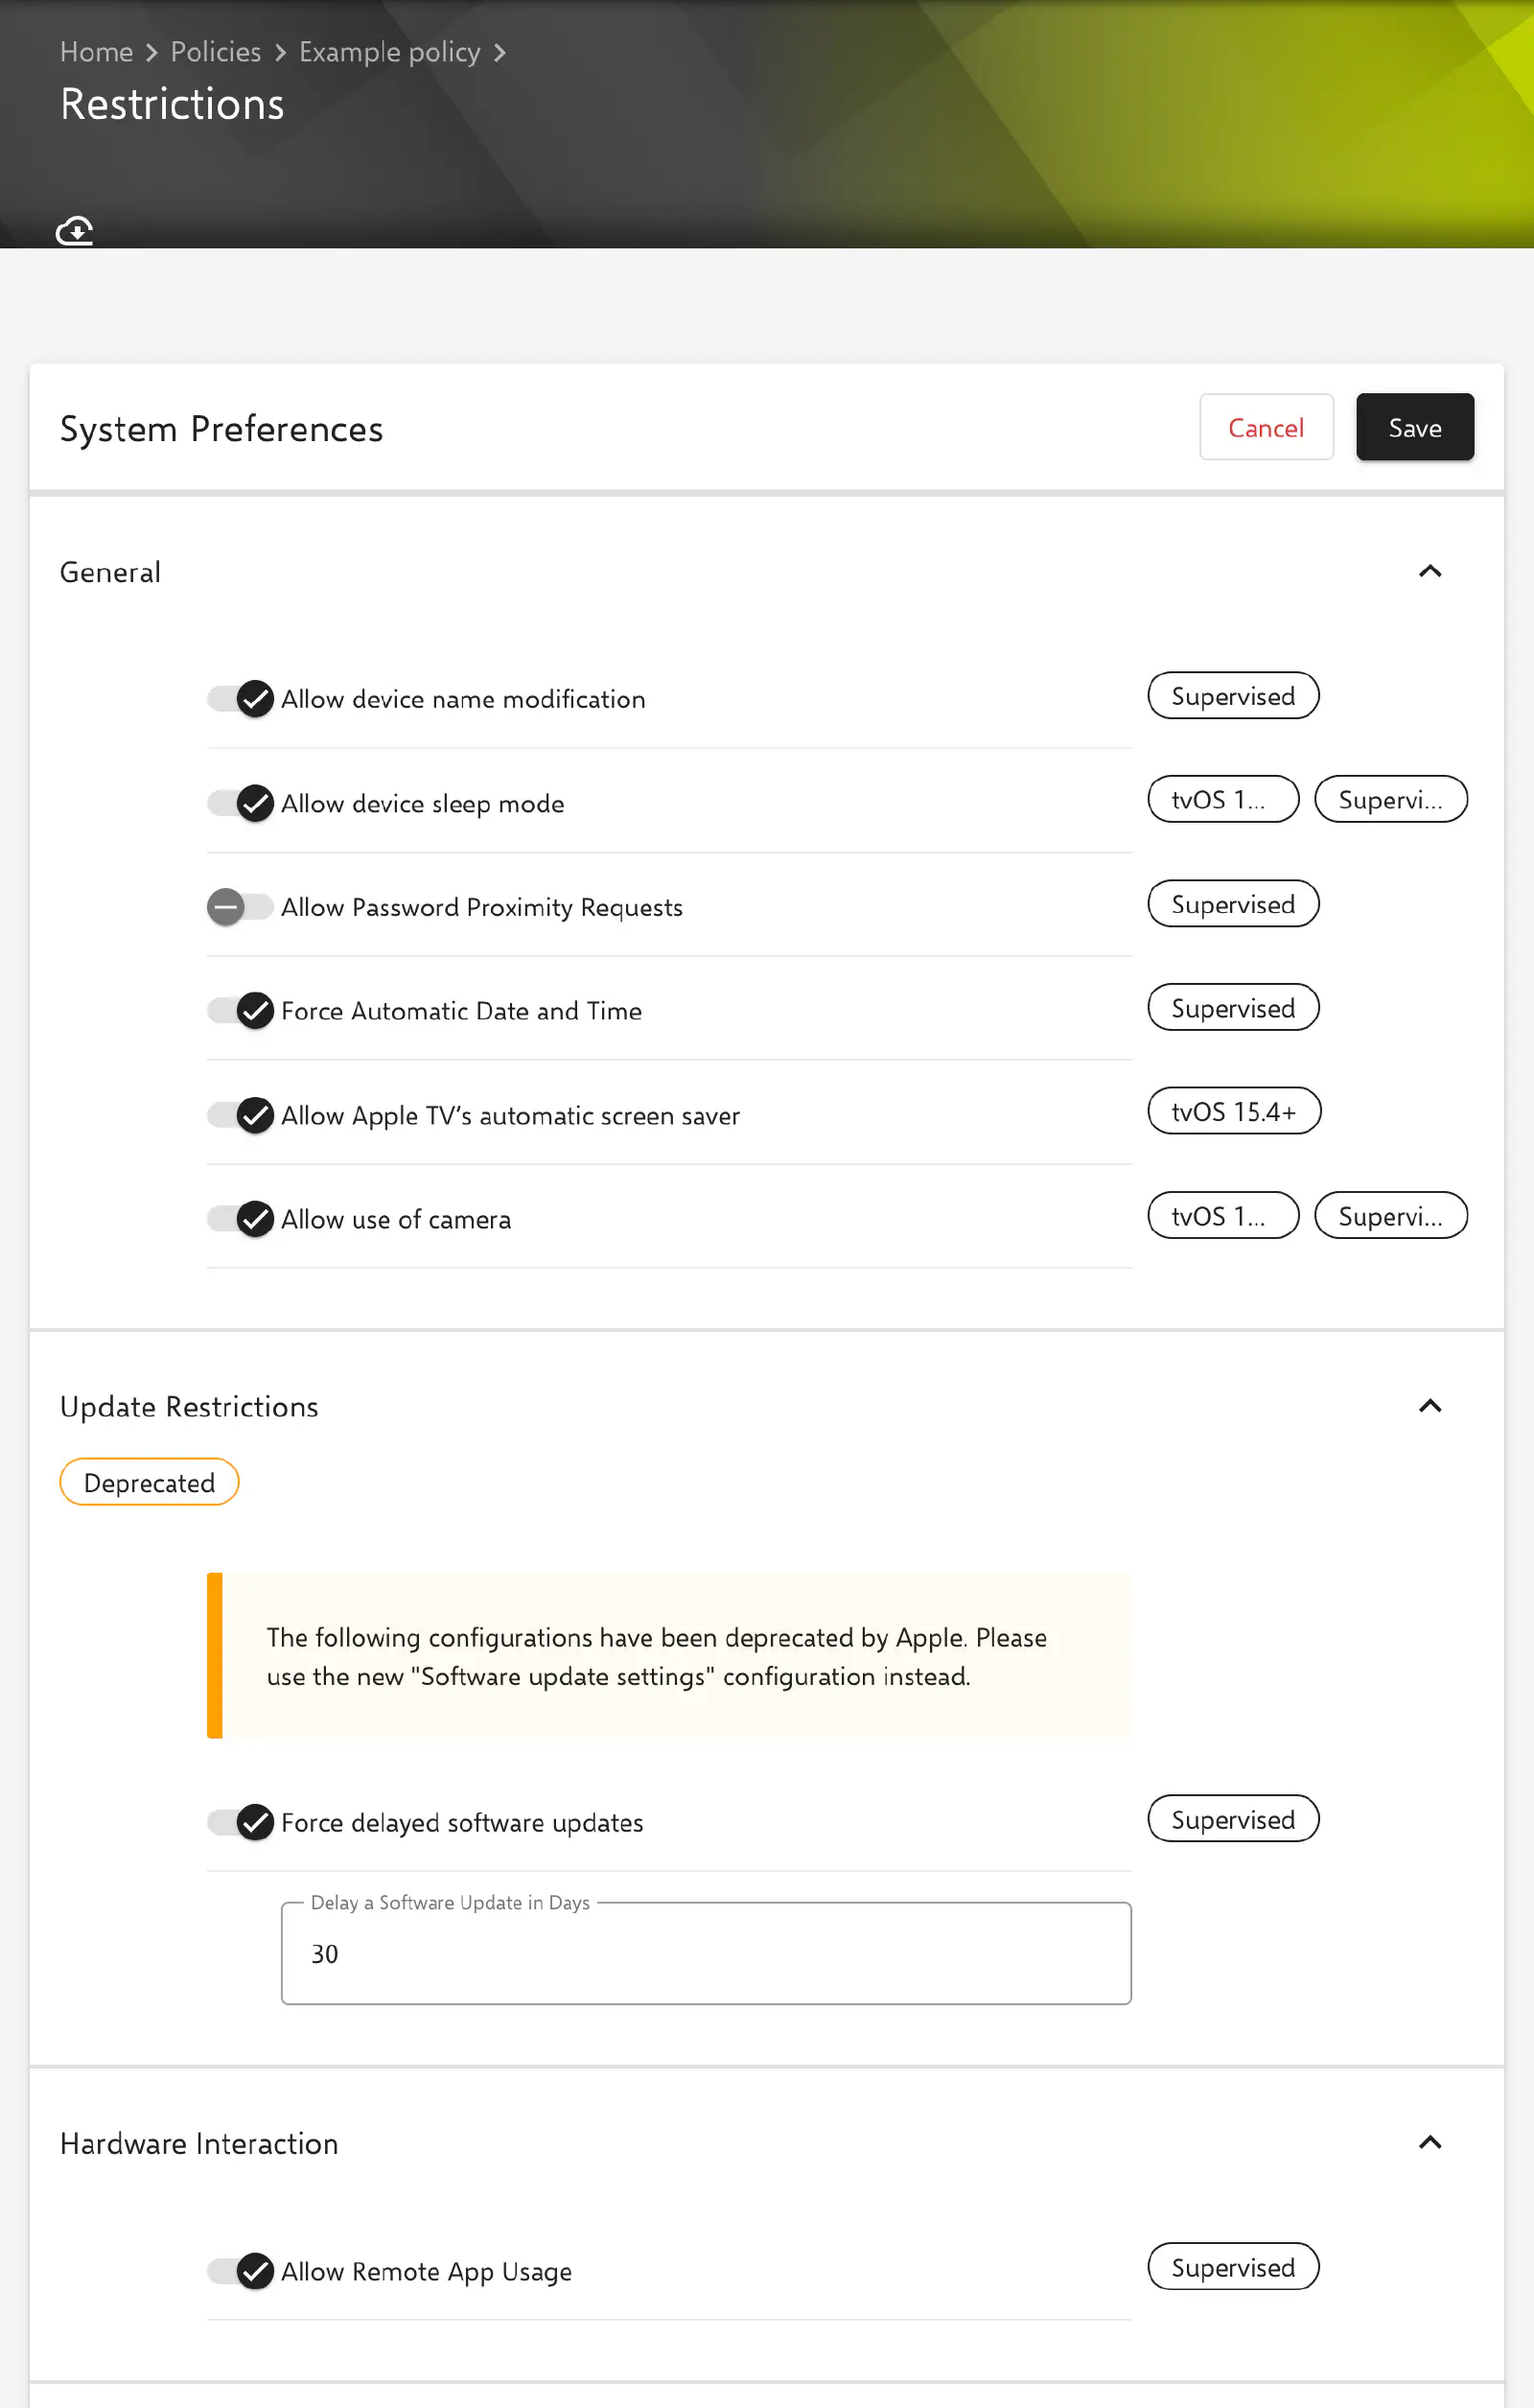Open the Policies breadcrumb link
Screen dimensions: 1534x2408
(216, 52)
